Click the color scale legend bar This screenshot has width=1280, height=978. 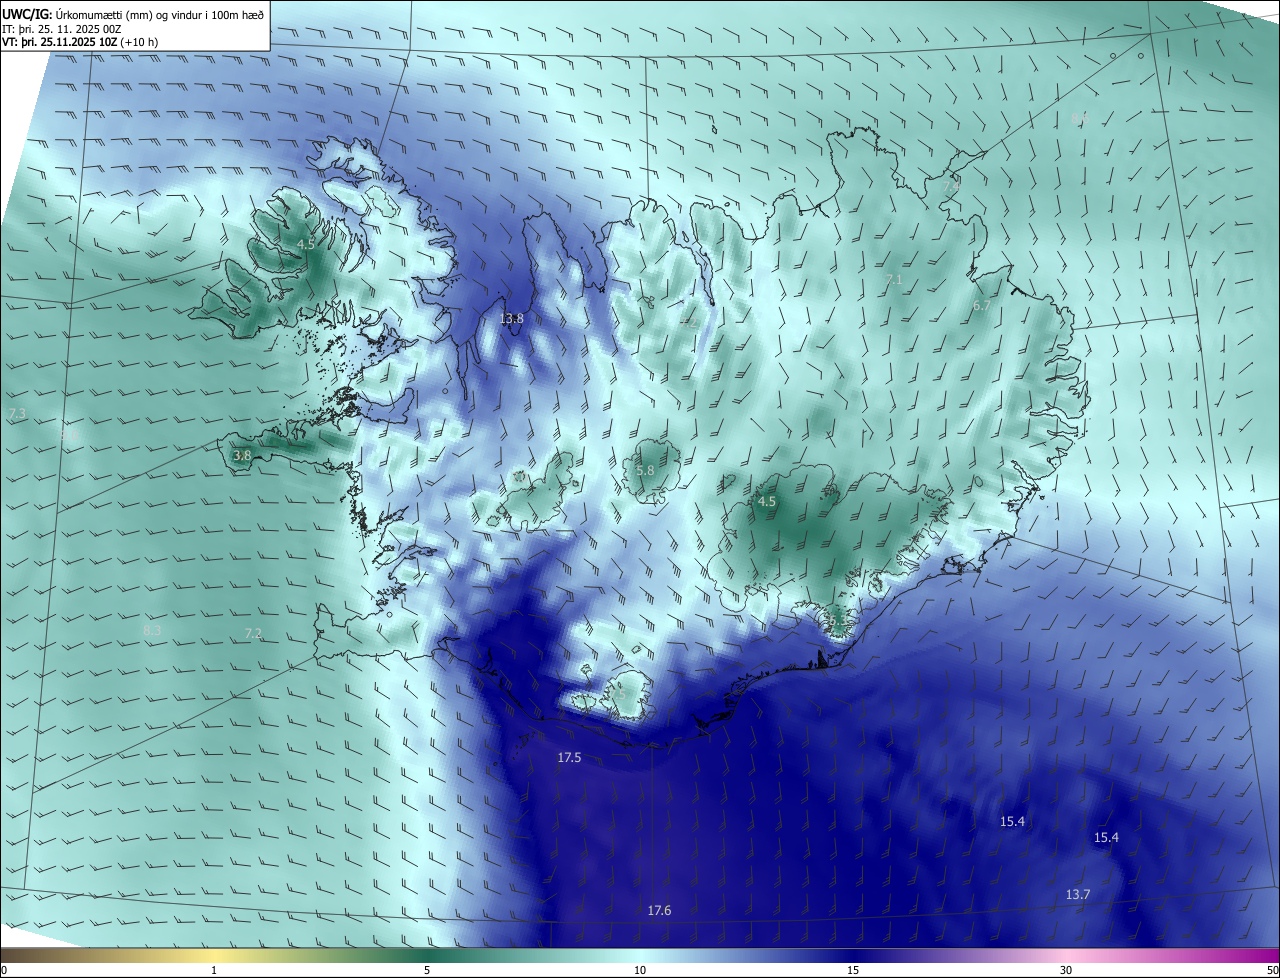(640, 956)
